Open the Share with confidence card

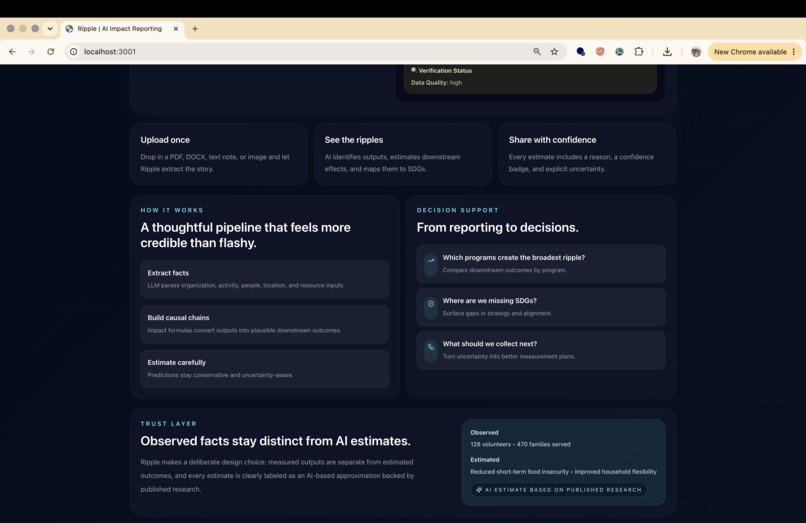click(587, 154)
